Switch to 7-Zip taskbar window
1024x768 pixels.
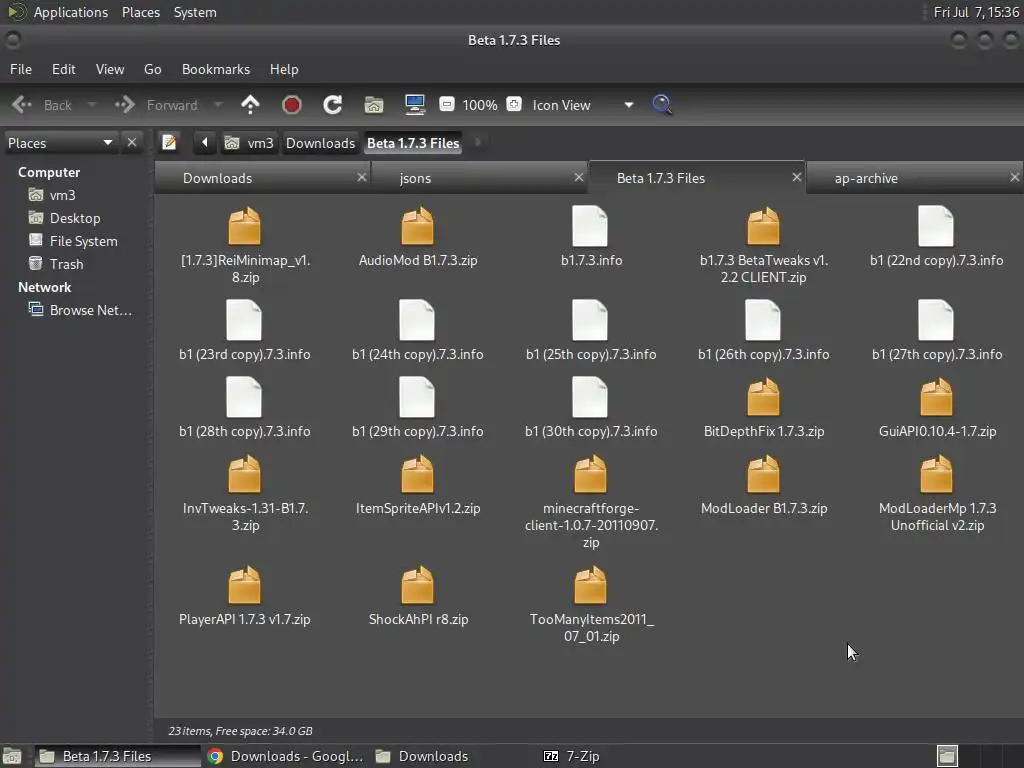(x=571, y=756)
